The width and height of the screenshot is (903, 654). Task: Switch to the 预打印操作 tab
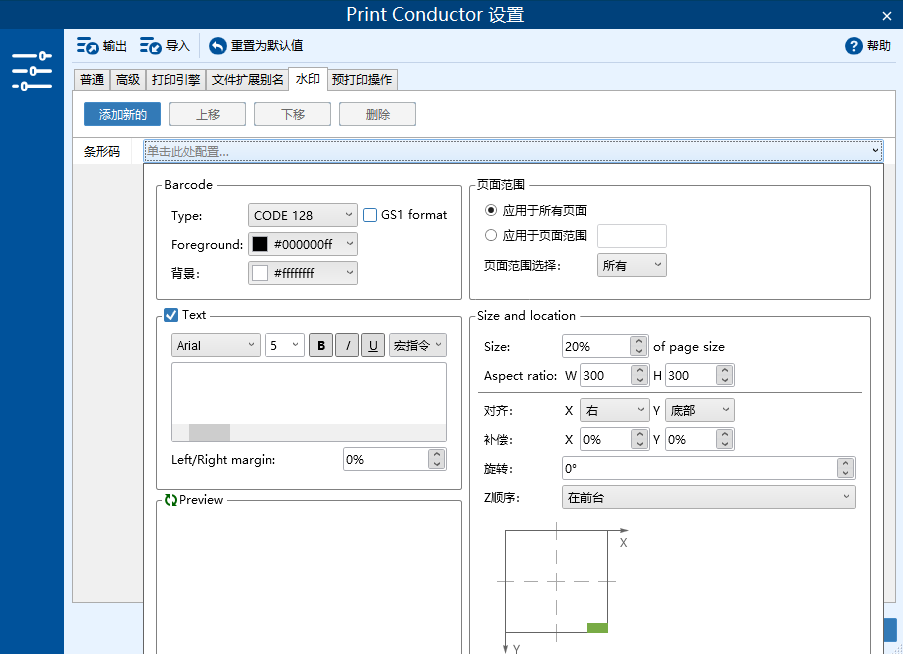[x=362, y=80]
